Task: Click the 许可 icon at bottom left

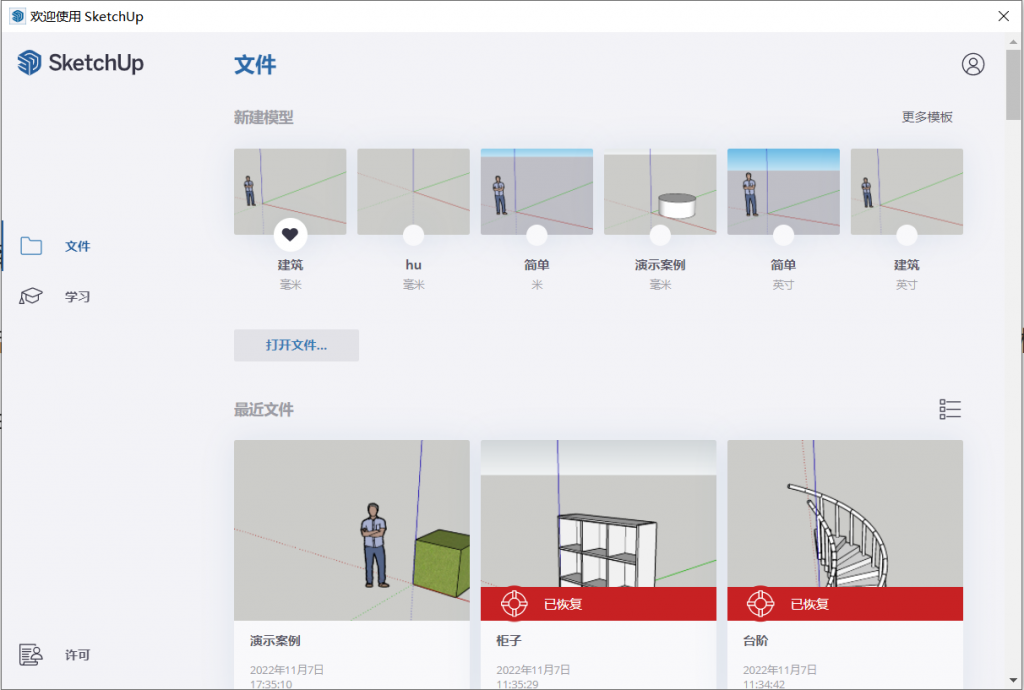Action: [x=31, y=654]
